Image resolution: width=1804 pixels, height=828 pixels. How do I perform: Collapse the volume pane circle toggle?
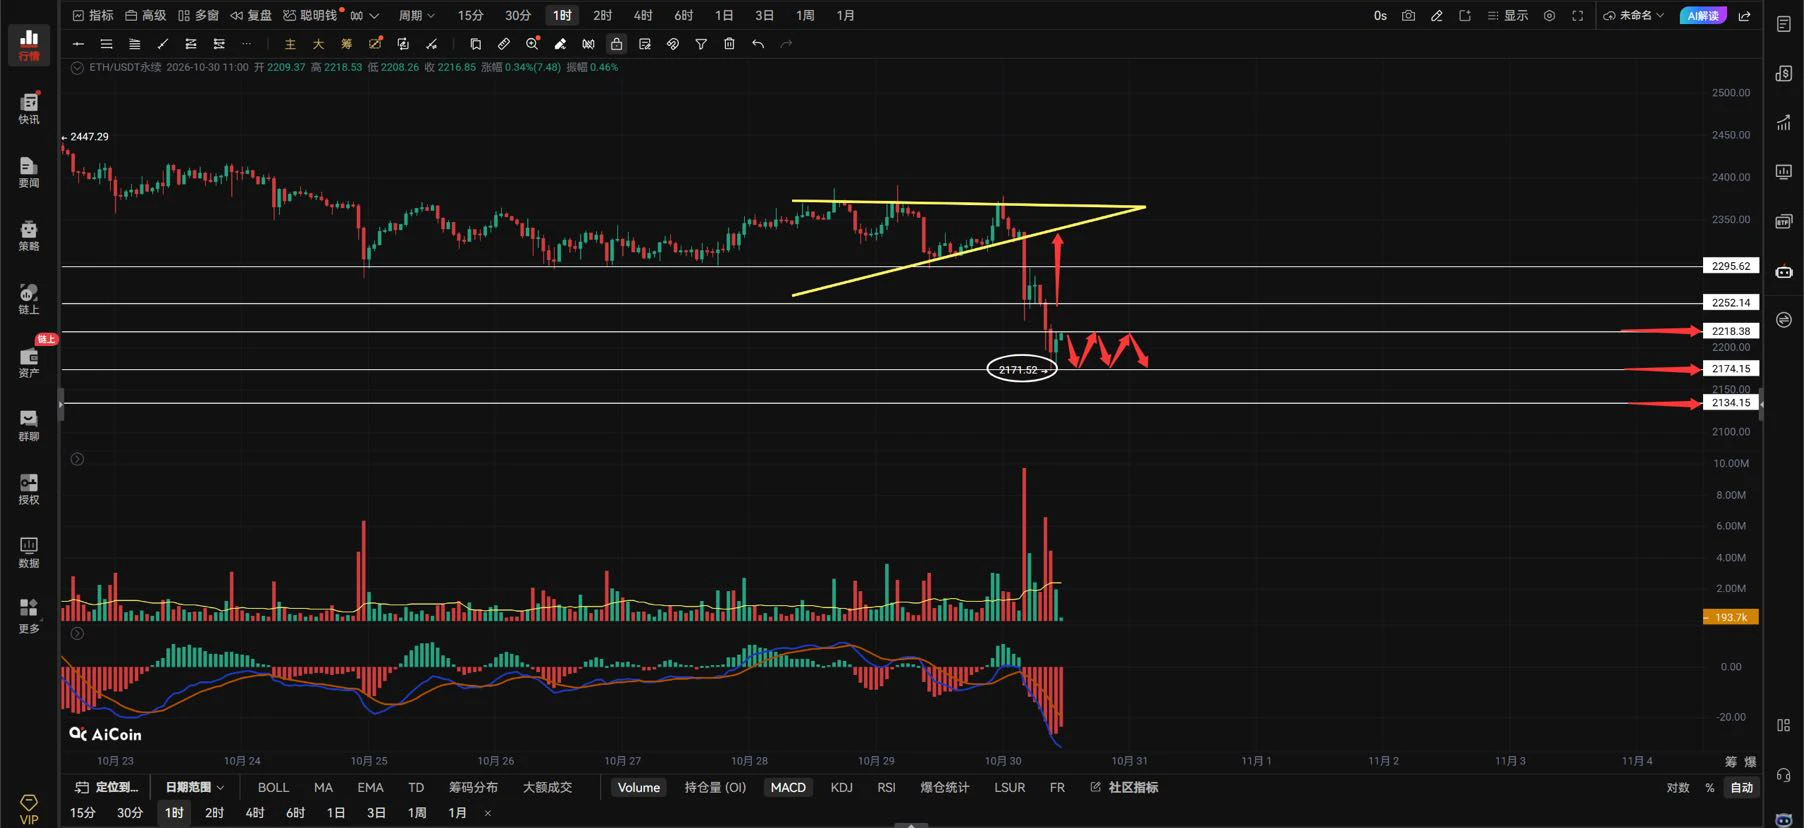point(77,459)
